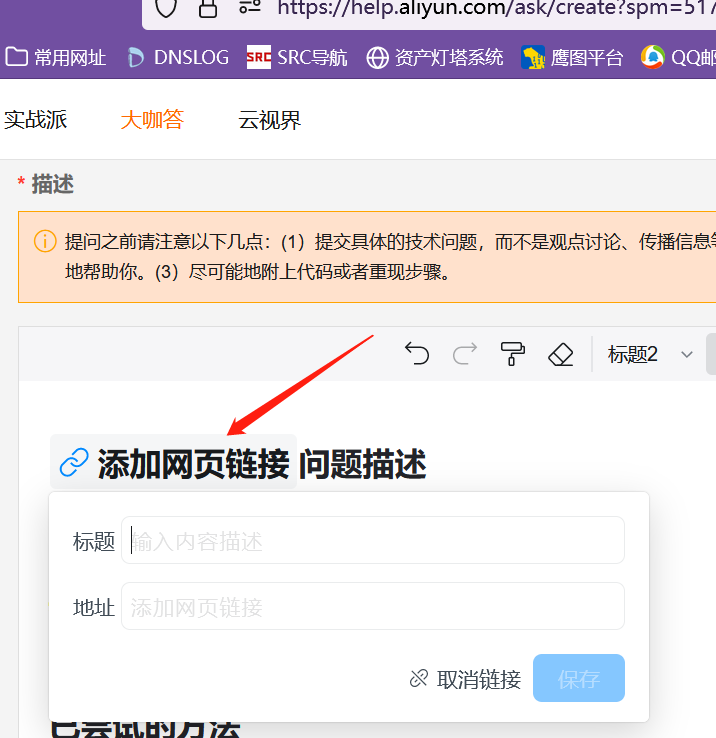Click 取消链接 to remove the link
Screen dimensions: 716x738
coord(466,680)
